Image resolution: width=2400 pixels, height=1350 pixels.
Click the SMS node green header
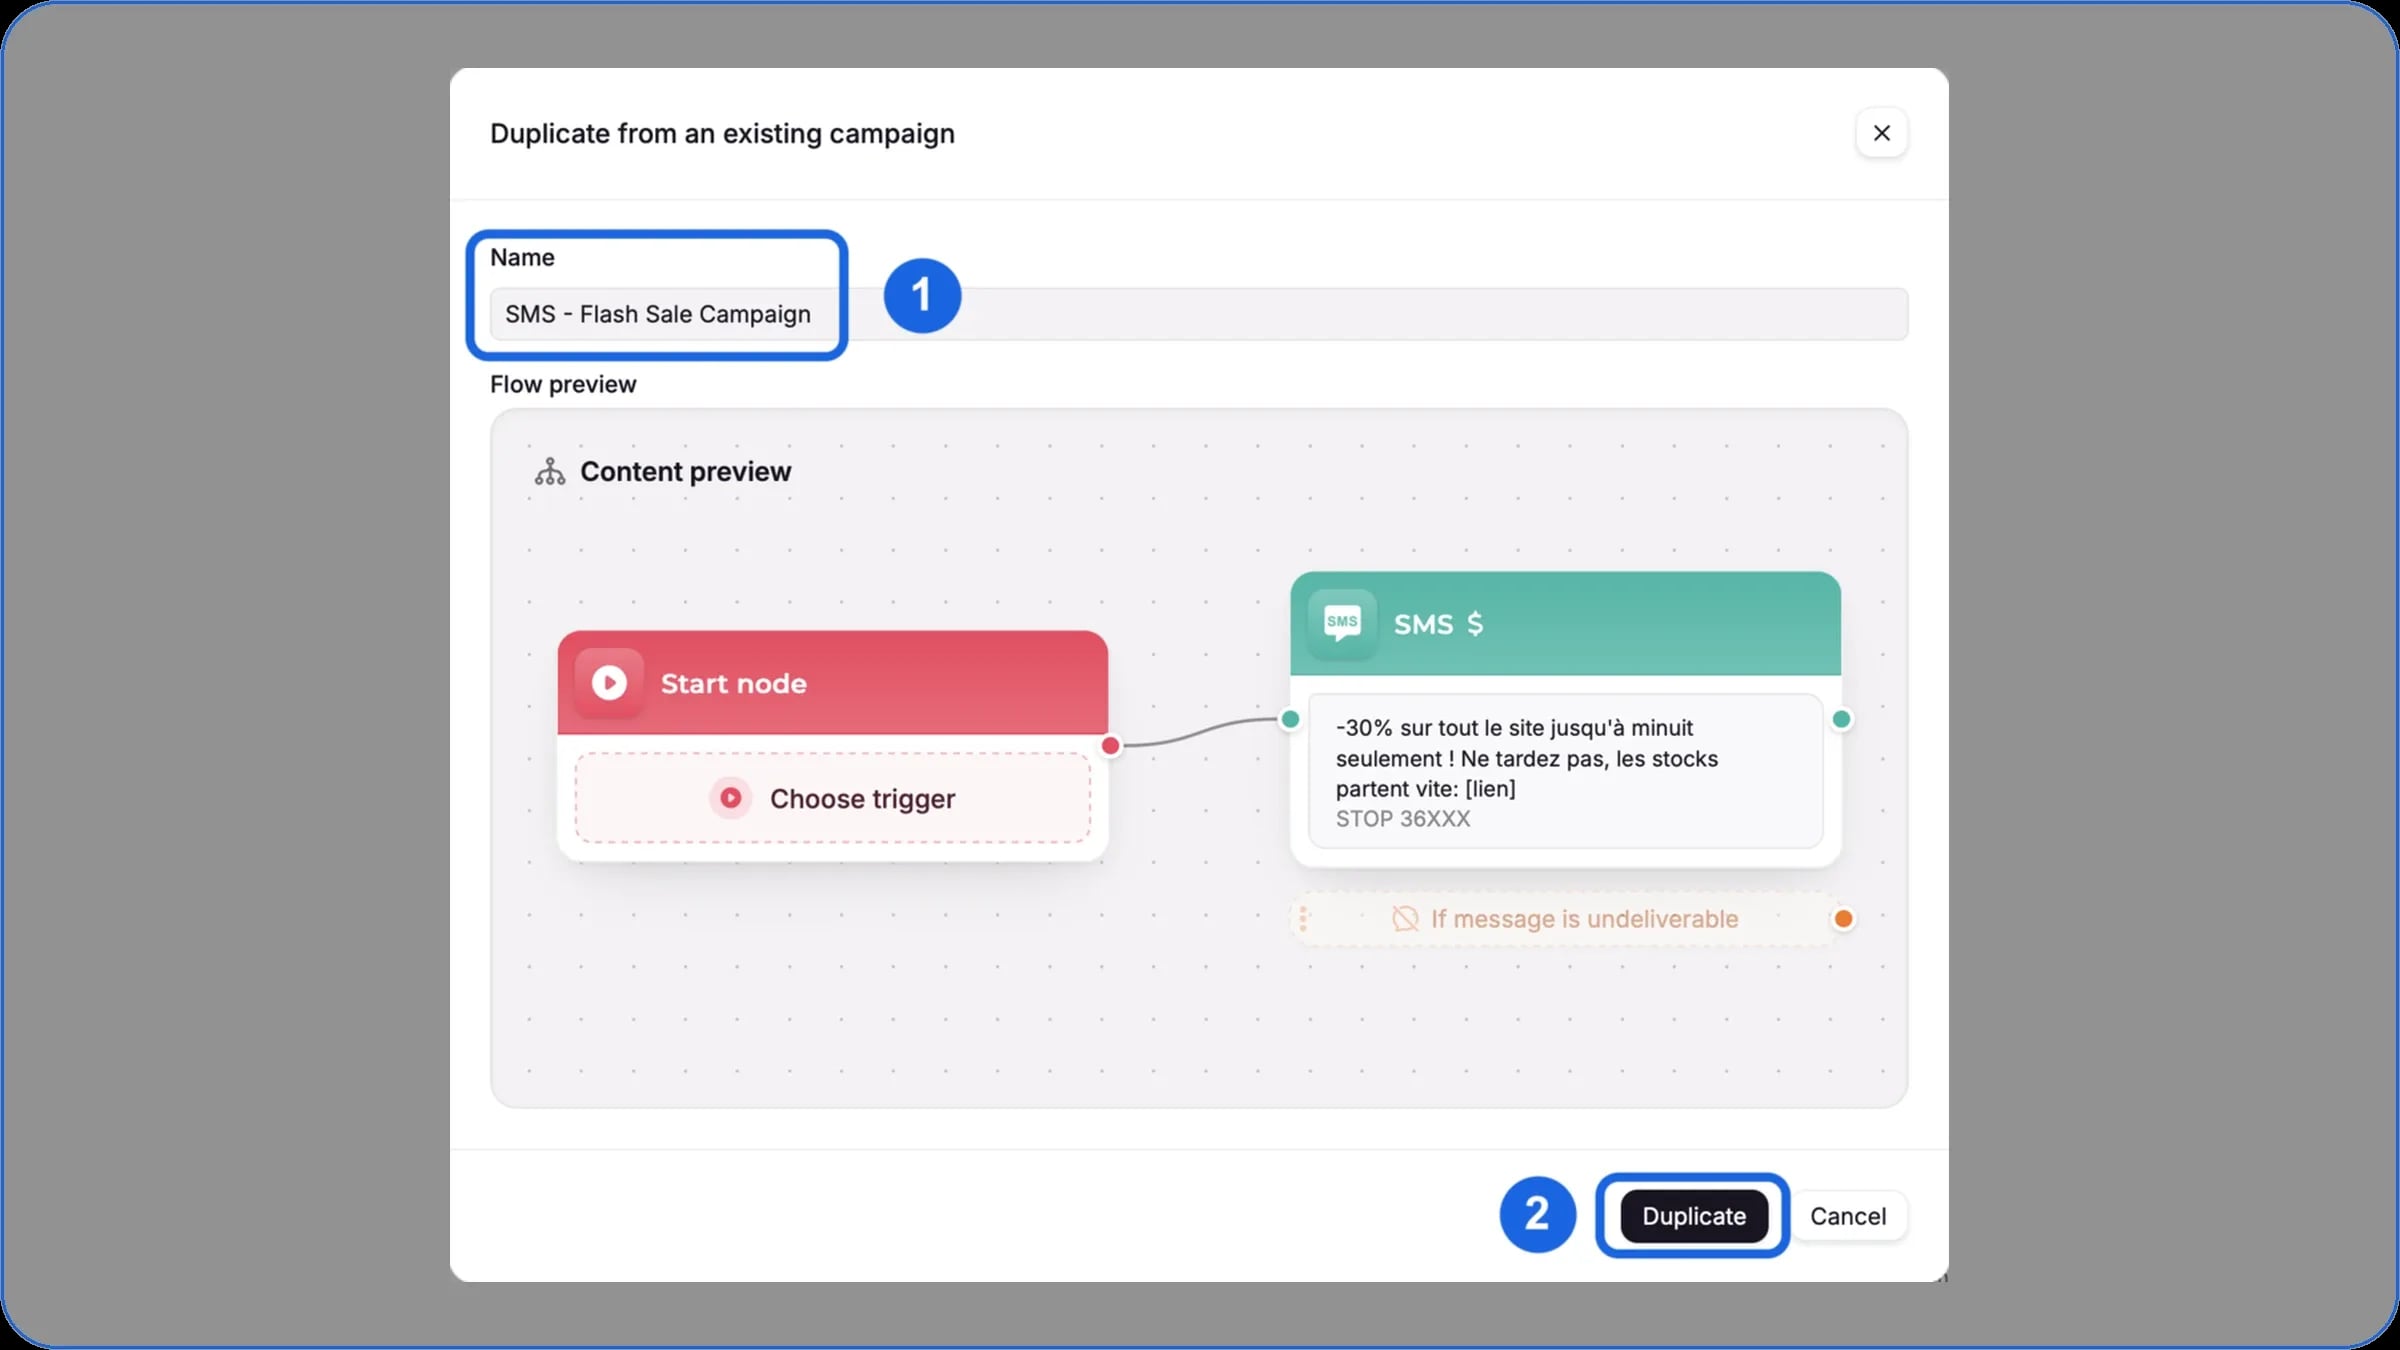coord(1565,624)
